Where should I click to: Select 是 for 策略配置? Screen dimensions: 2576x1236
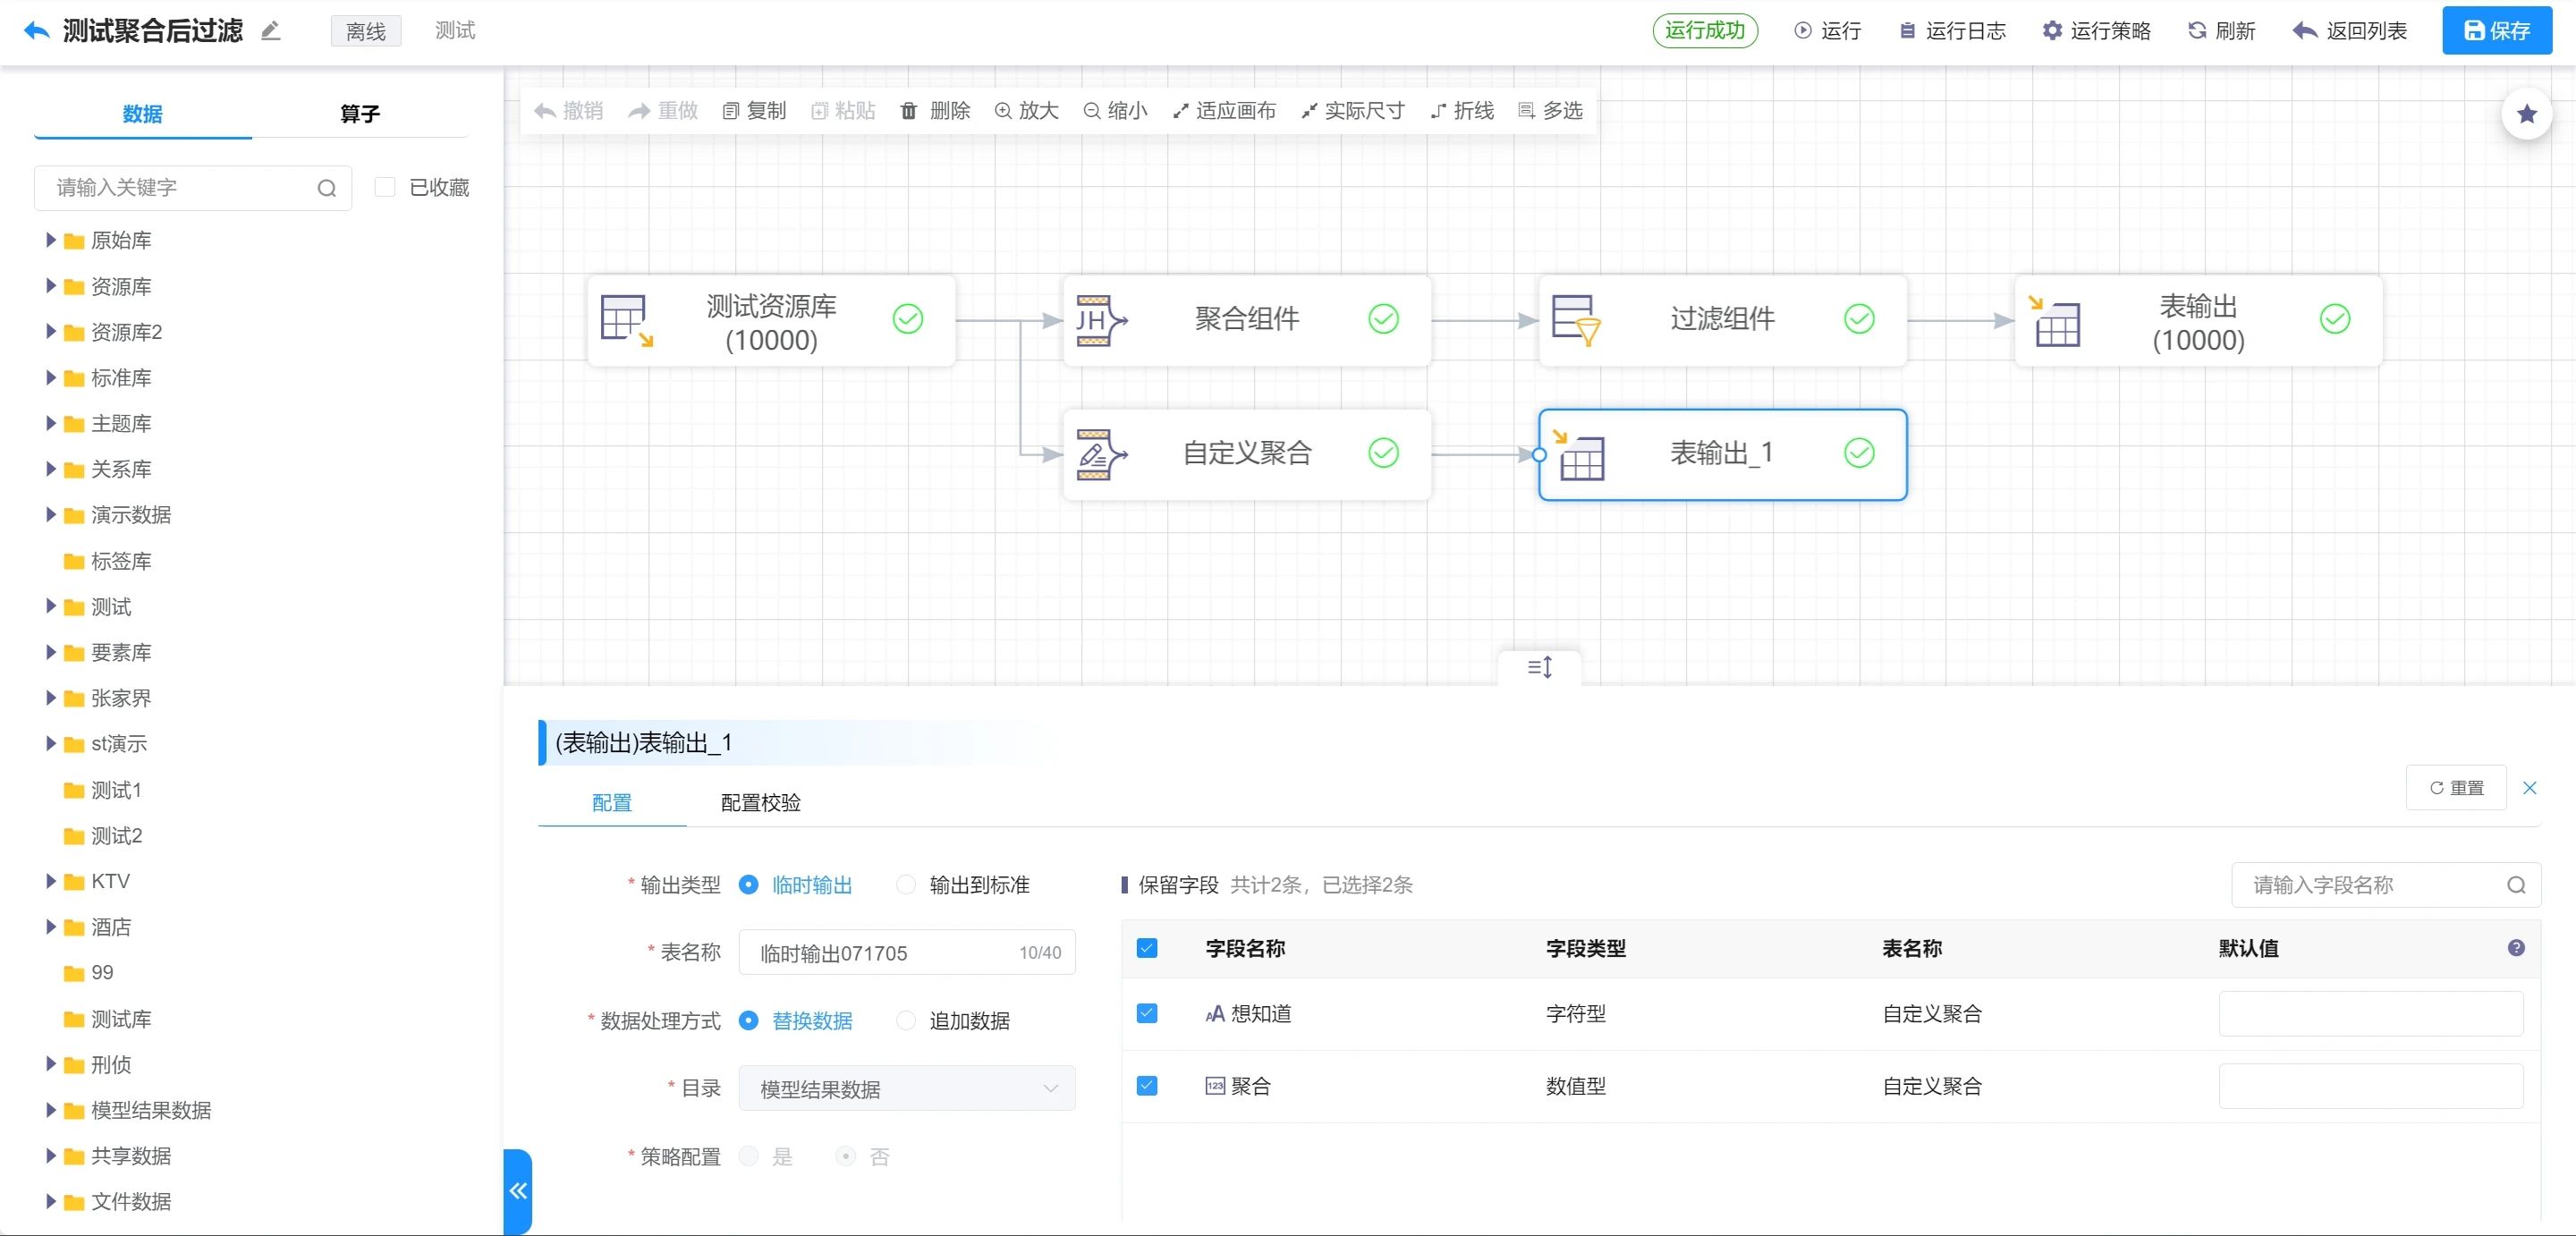coord(748,1157)
